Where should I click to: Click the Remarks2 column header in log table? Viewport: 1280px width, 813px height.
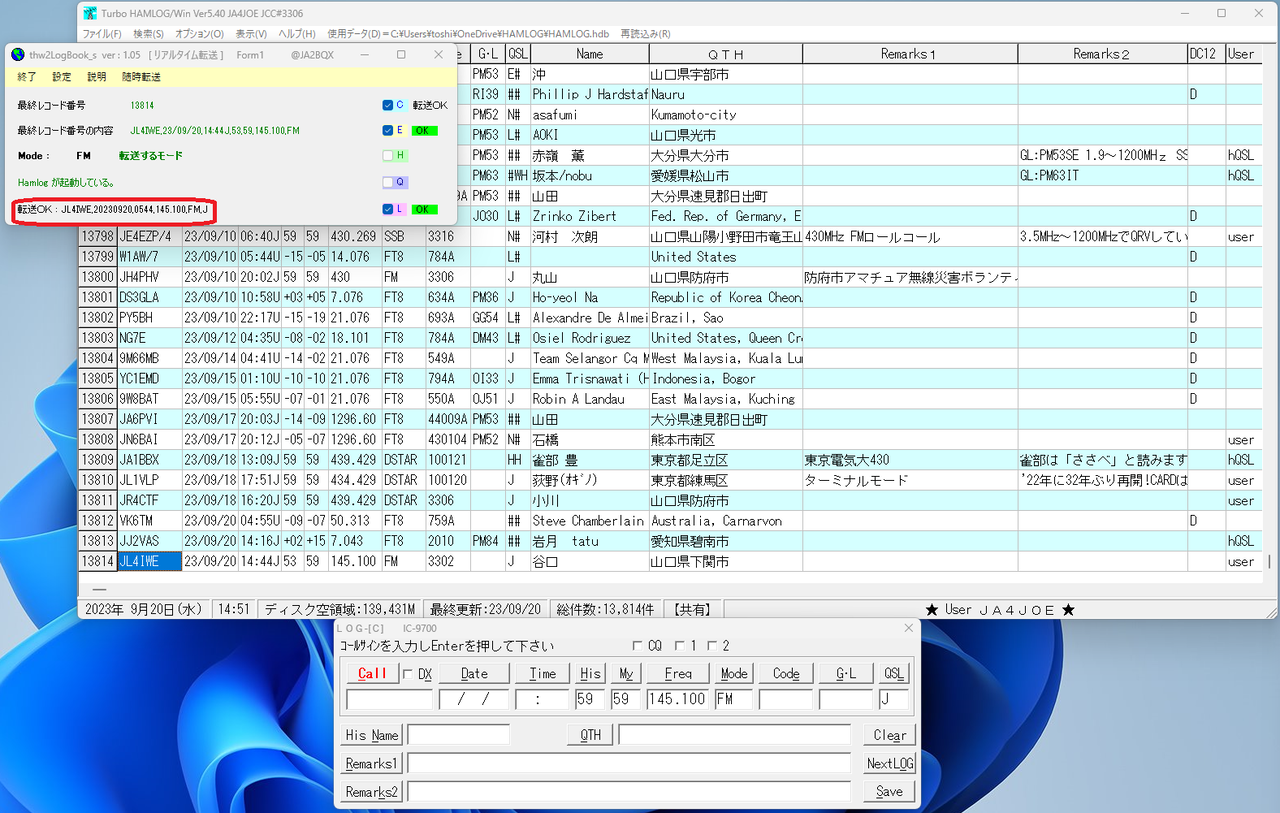1102,53
